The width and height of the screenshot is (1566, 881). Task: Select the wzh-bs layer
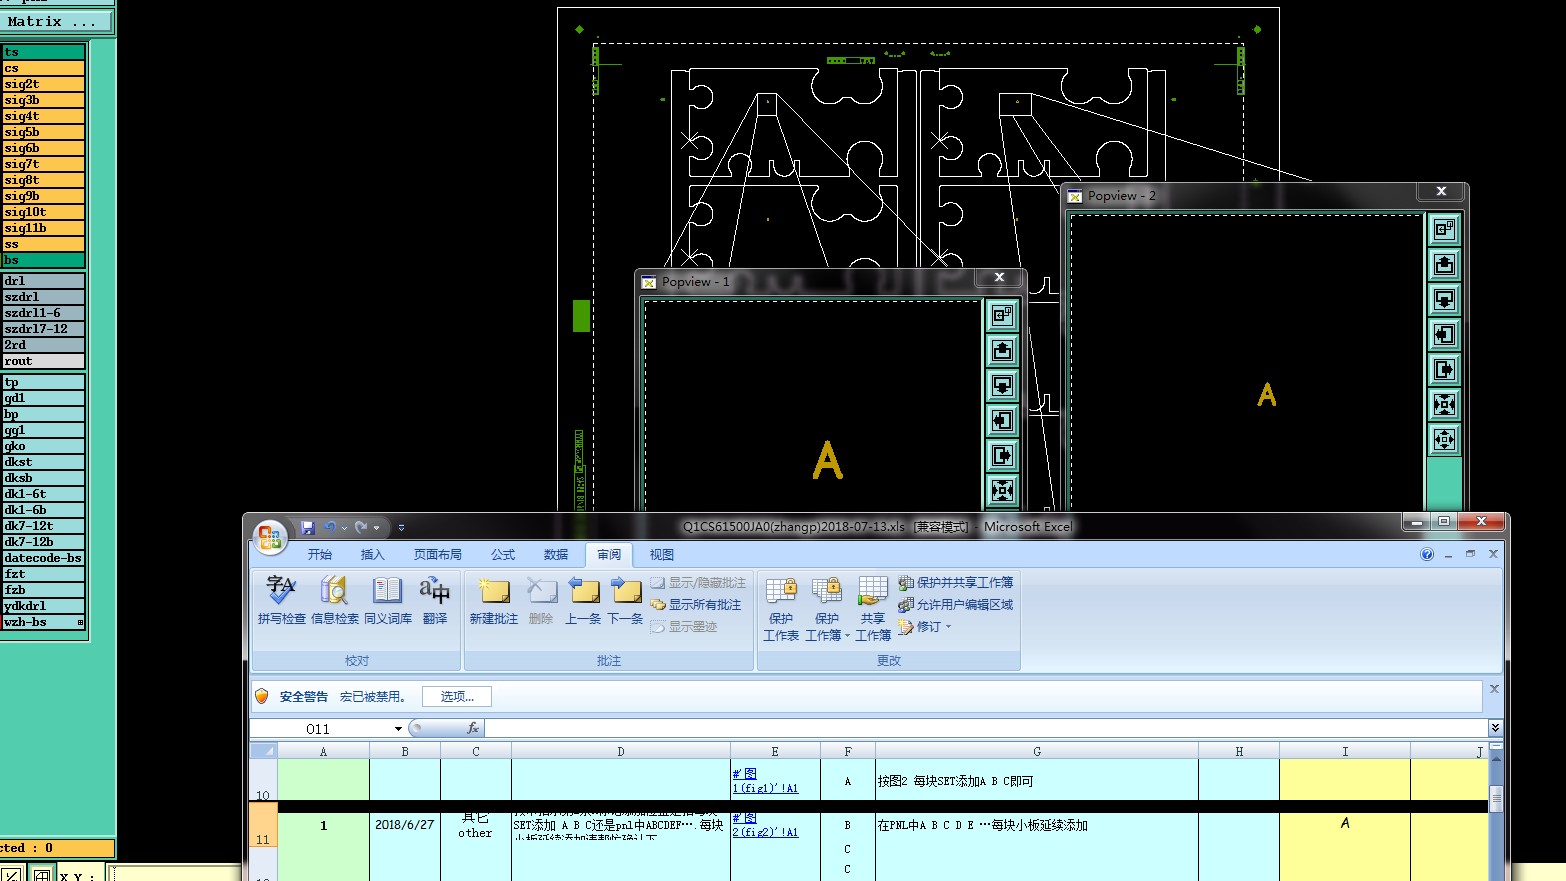pyautogui.click(x=43, y=622)
